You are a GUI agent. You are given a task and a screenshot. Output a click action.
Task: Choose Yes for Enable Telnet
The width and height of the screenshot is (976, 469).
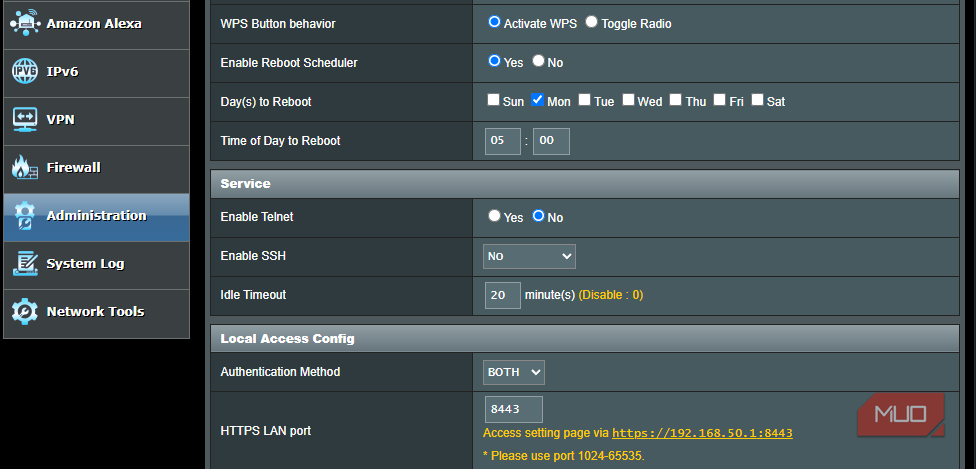494,216
